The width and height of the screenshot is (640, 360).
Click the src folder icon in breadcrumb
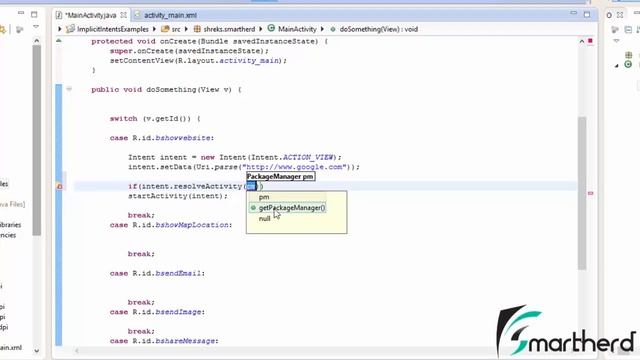165,29
